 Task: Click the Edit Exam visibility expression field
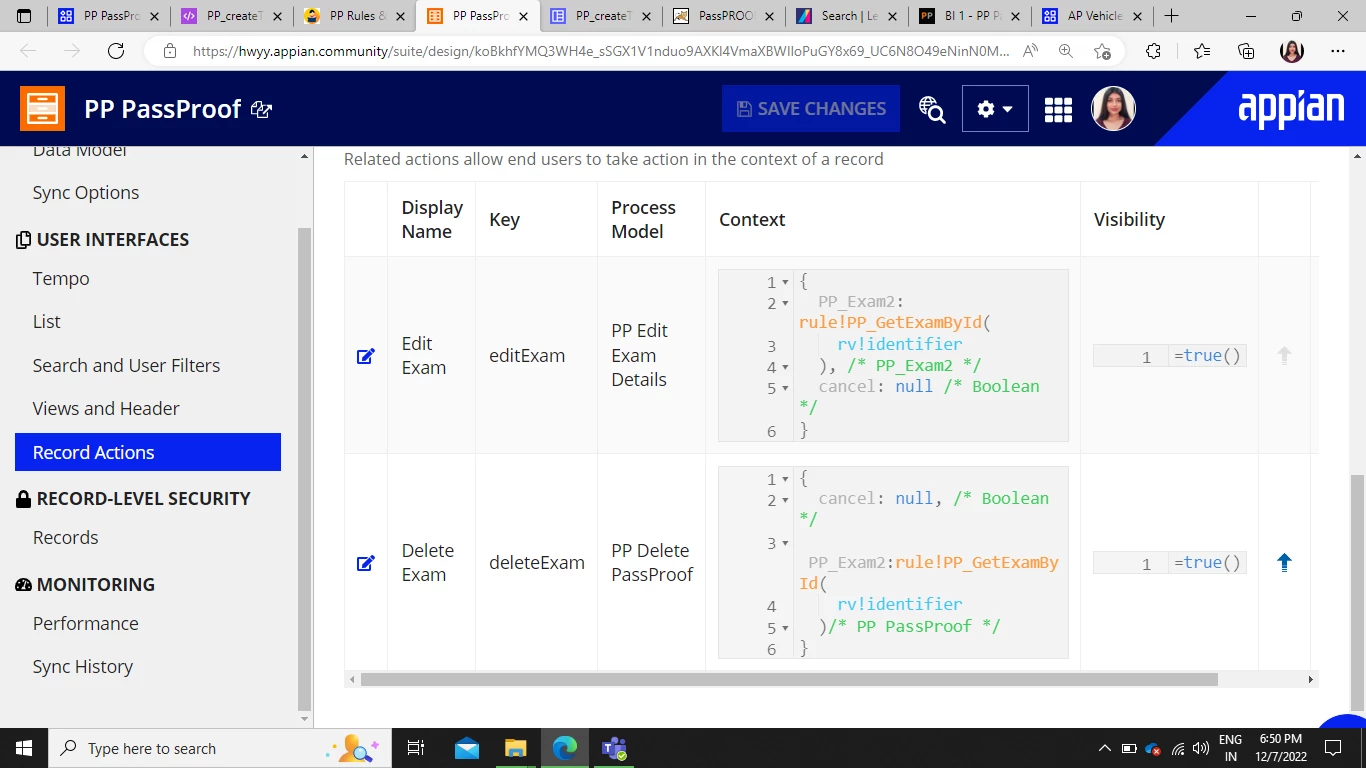(1170, 356)
